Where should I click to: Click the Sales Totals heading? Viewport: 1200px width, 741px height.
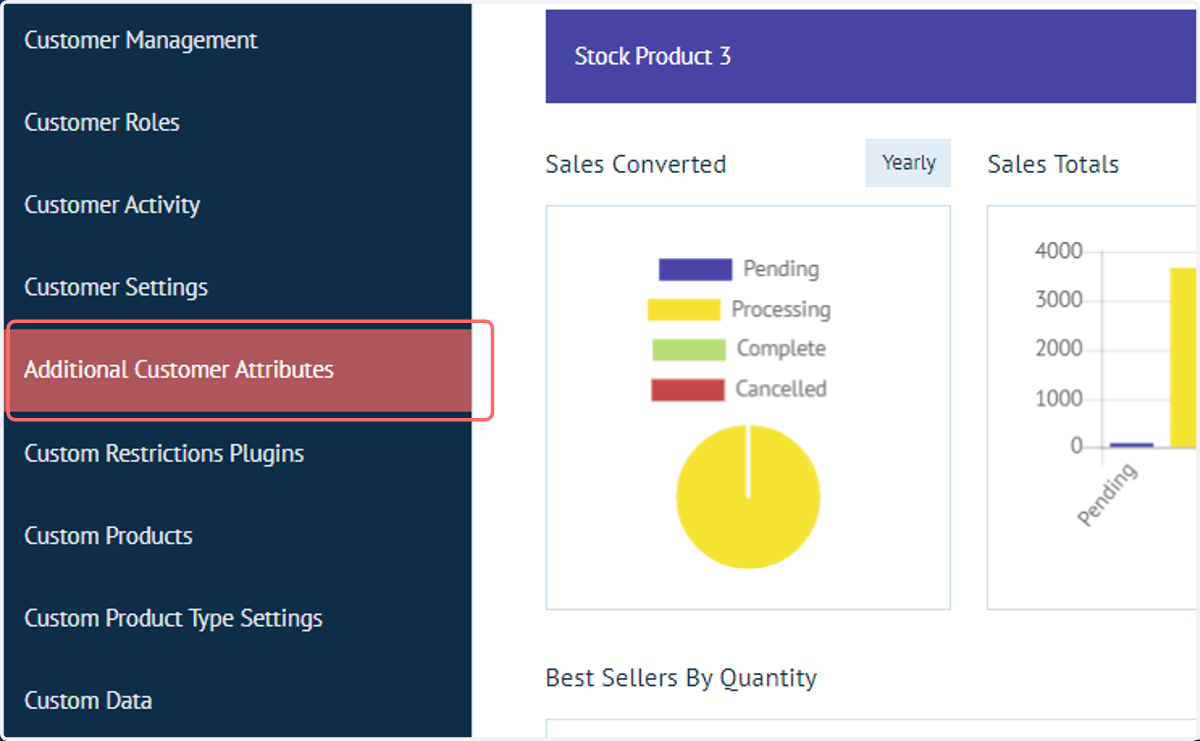click(x=1053, y=164)
